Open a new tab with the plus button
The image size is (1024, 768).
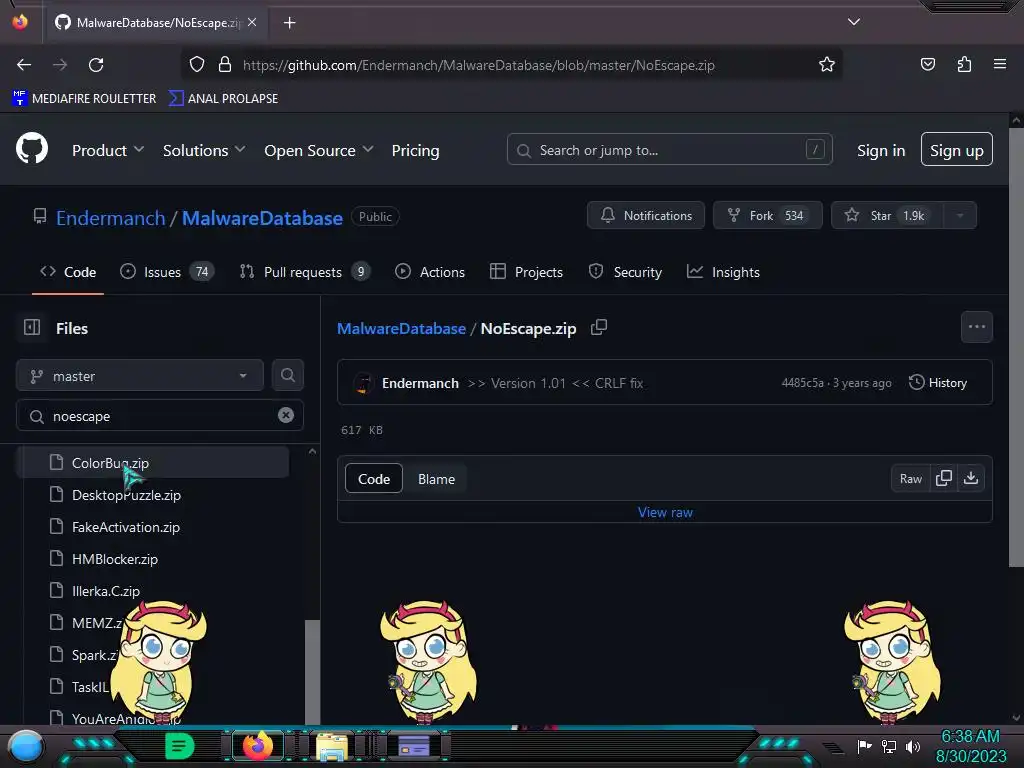pos(289,23)
